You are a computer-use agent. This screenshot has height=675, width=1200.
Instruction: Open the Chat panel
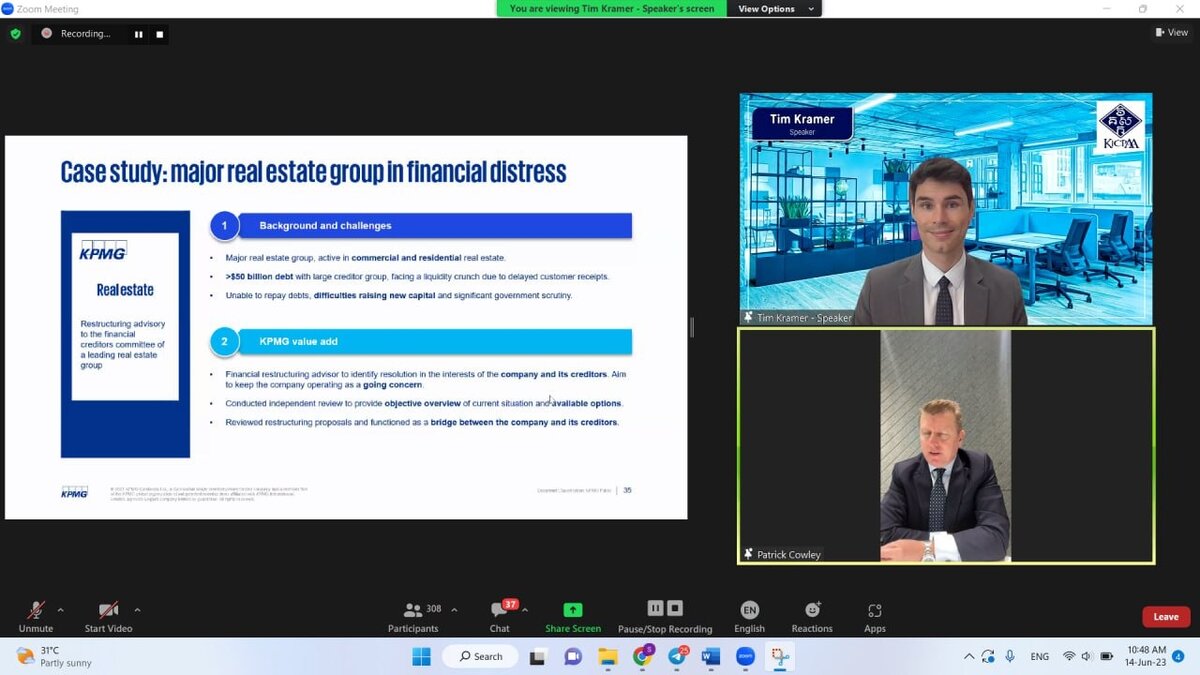[x=499, y=617]
